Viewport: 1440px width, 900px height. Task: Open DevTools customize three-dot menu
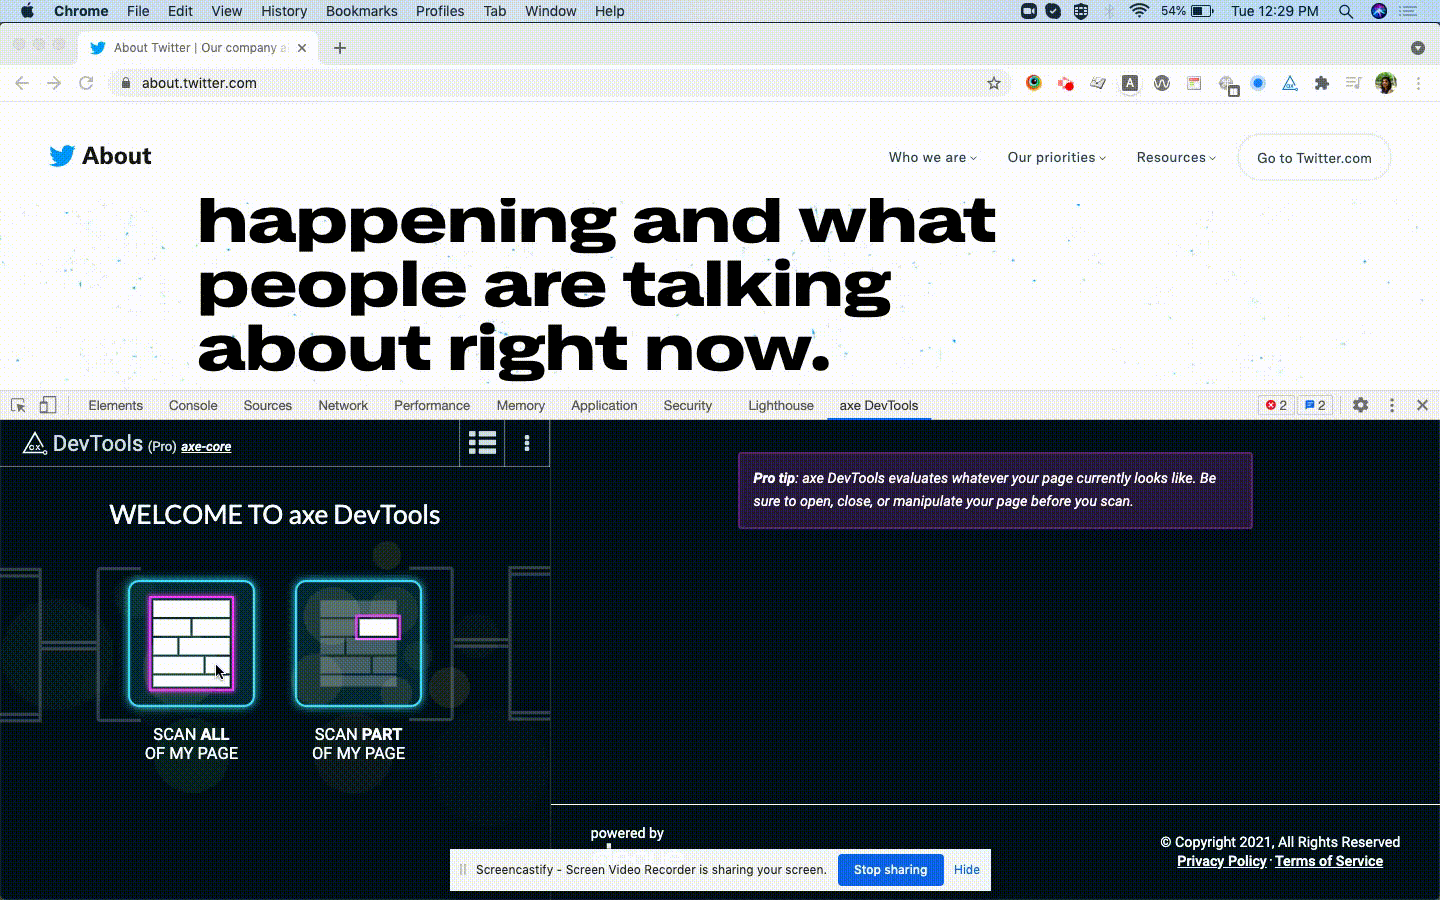1391,405
